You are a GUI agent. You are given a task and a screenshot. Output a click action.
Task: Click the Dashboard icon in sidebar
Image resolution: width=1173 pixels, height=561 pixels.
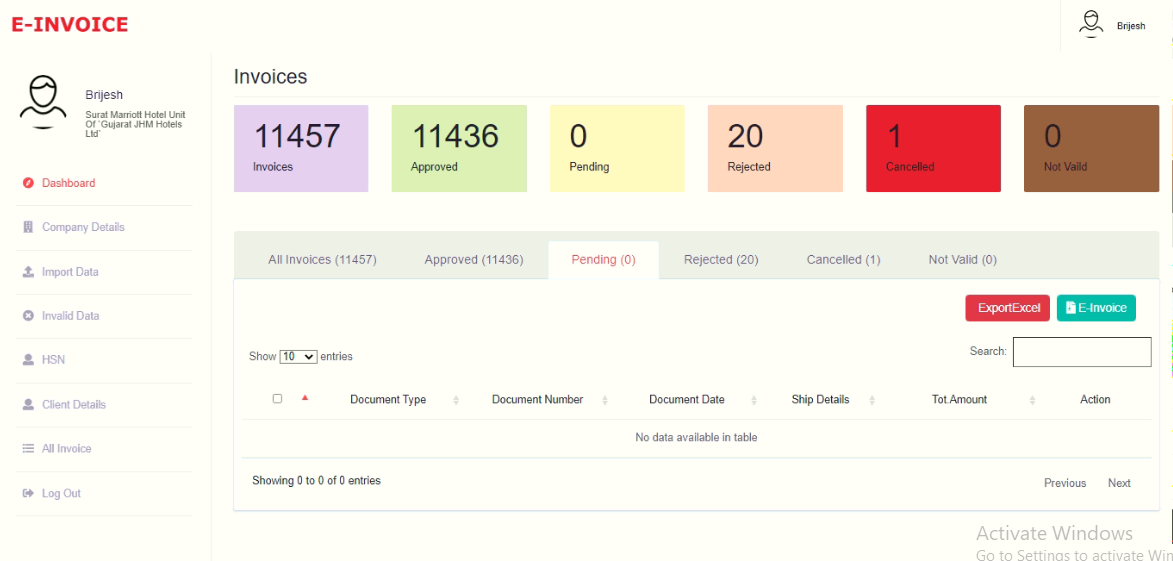(x=28, y=183)
